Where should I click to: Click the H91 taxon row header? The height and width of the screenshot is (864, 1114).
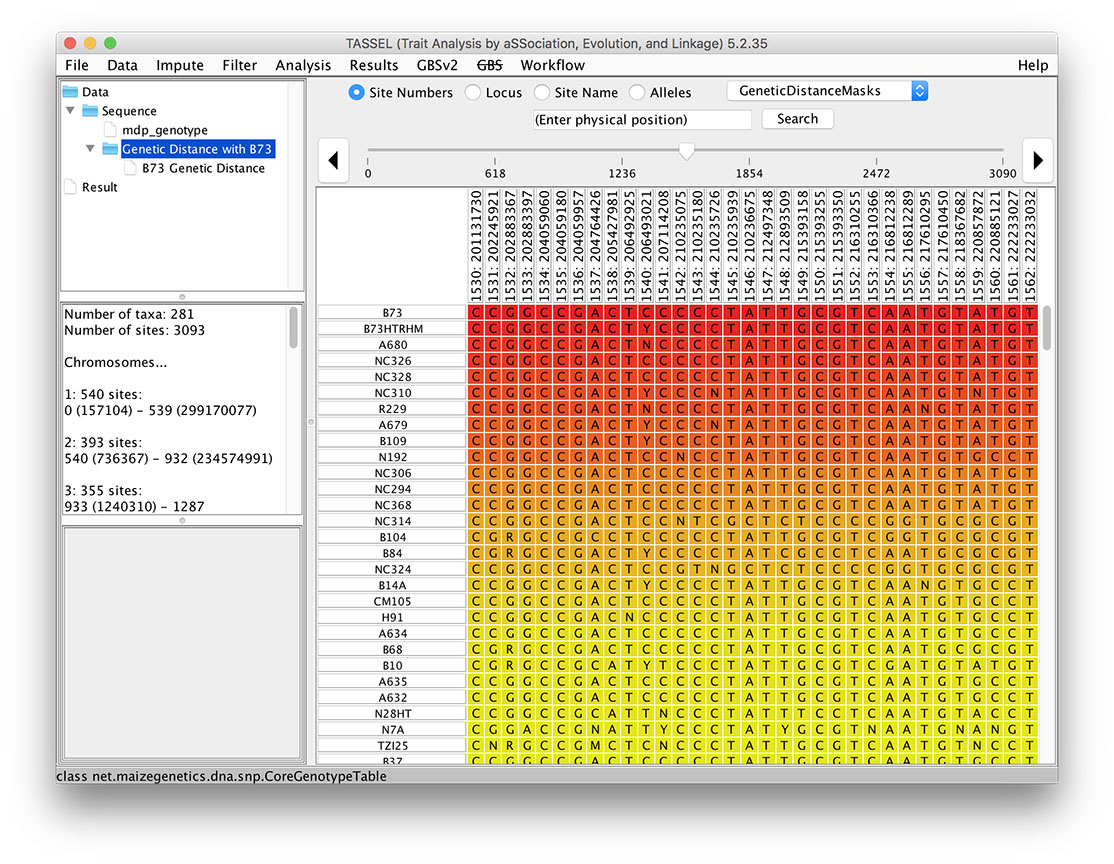click(392, 617)
